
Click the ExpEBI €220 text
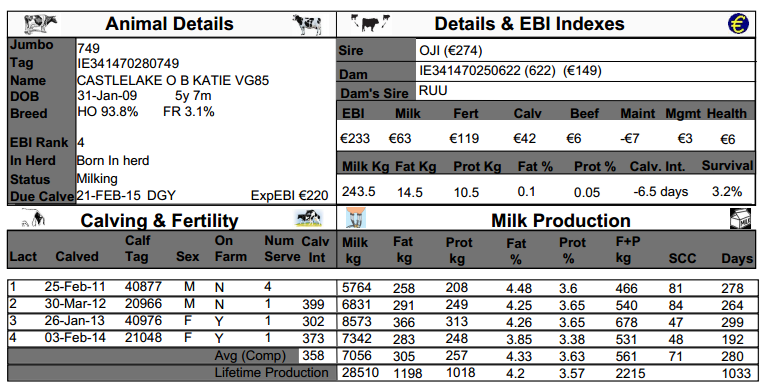(x=289, y=196)
